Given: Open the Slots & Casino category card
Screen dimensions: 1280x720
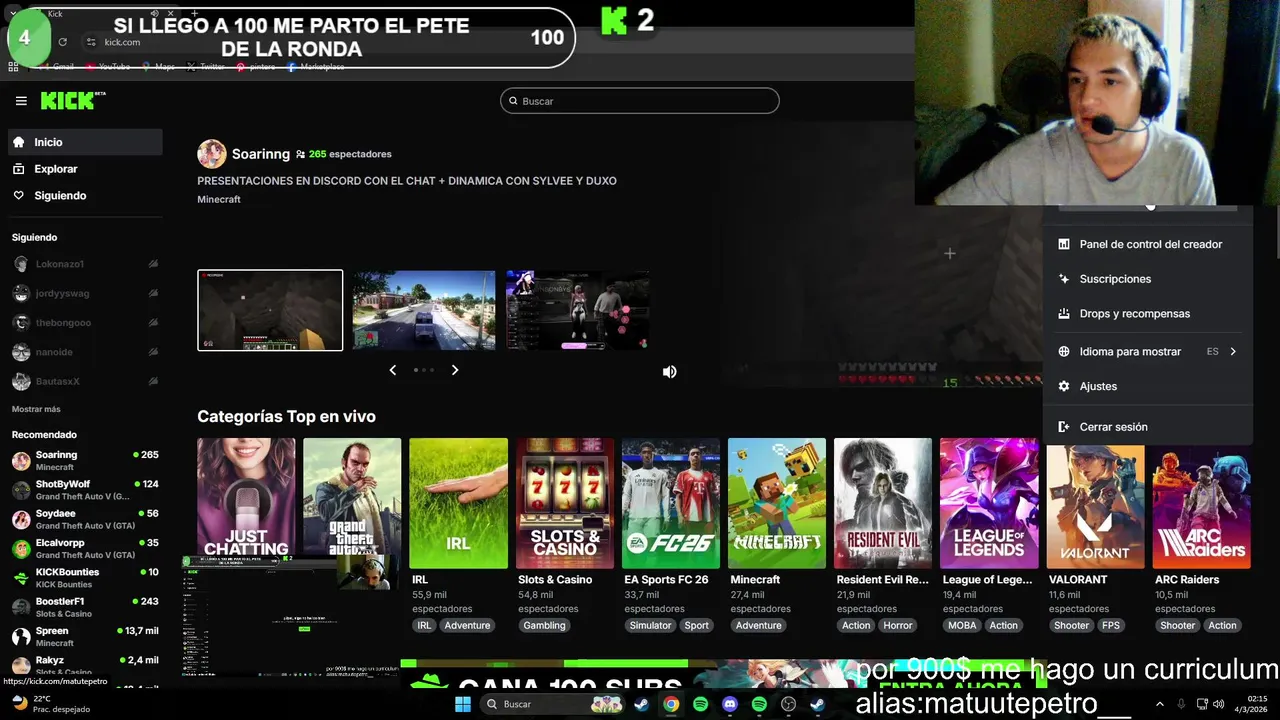Looking at the screenshot, I should click(x=565, y=503).
